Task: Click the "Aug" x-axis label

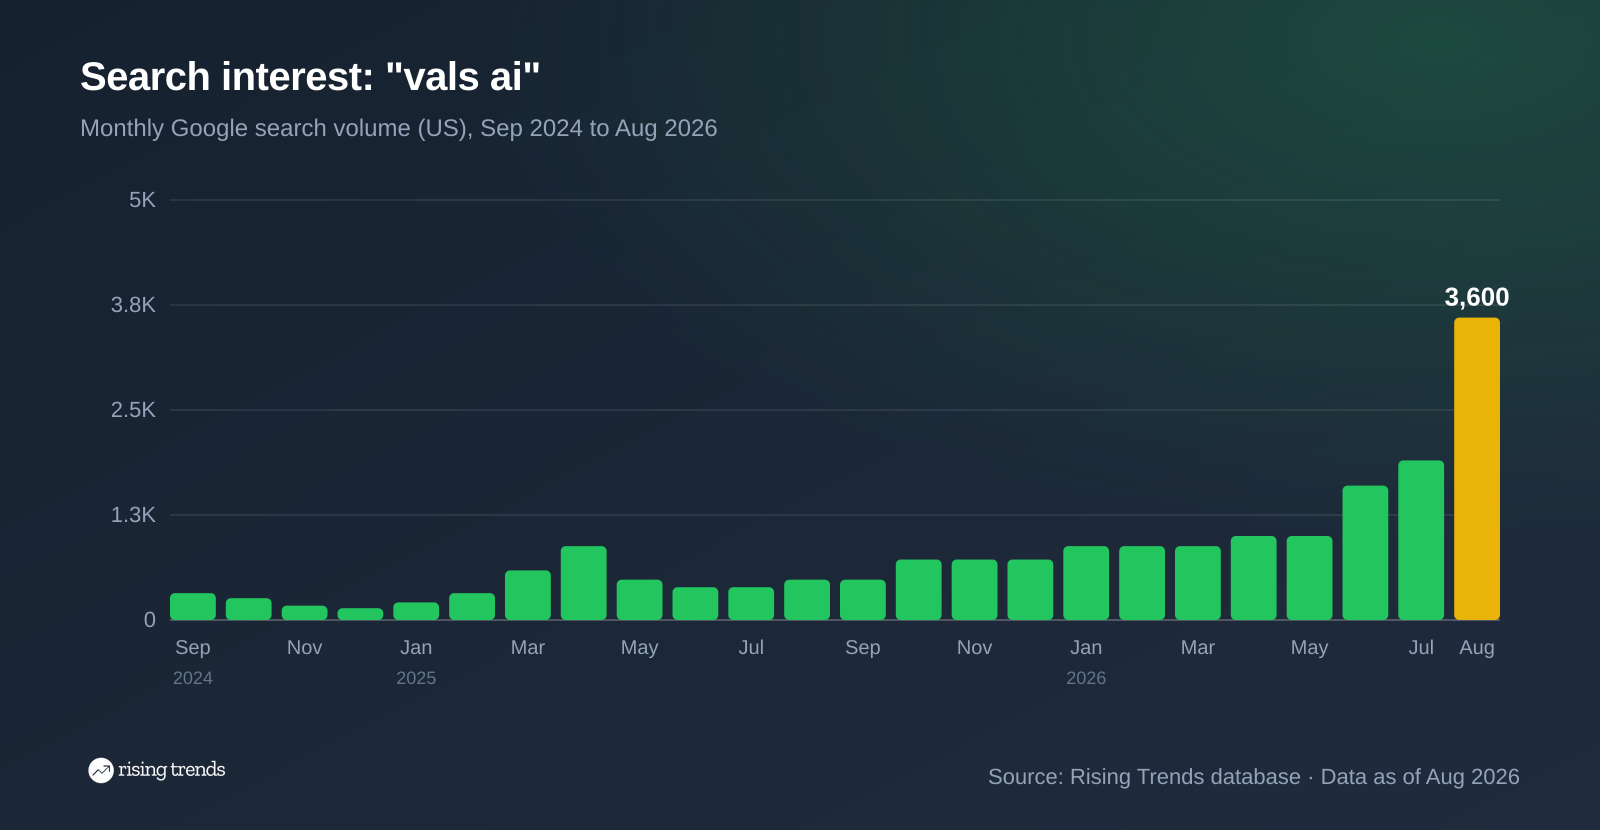Action: pyautogui.click(x=1477, y=647)
